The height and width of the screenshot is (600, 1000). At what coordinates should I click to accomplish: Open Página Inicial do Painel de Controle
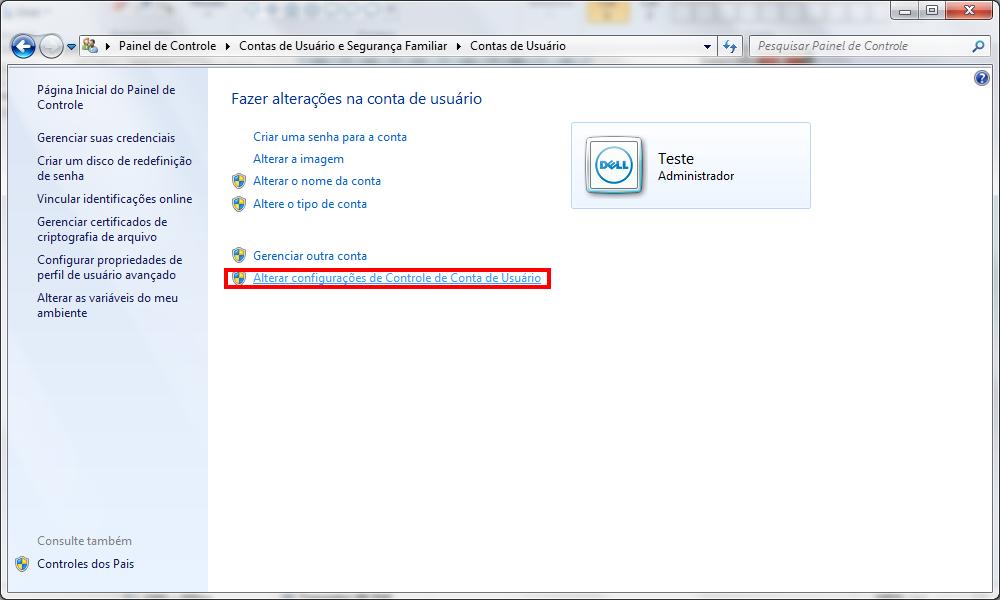[x=106, y=98]
